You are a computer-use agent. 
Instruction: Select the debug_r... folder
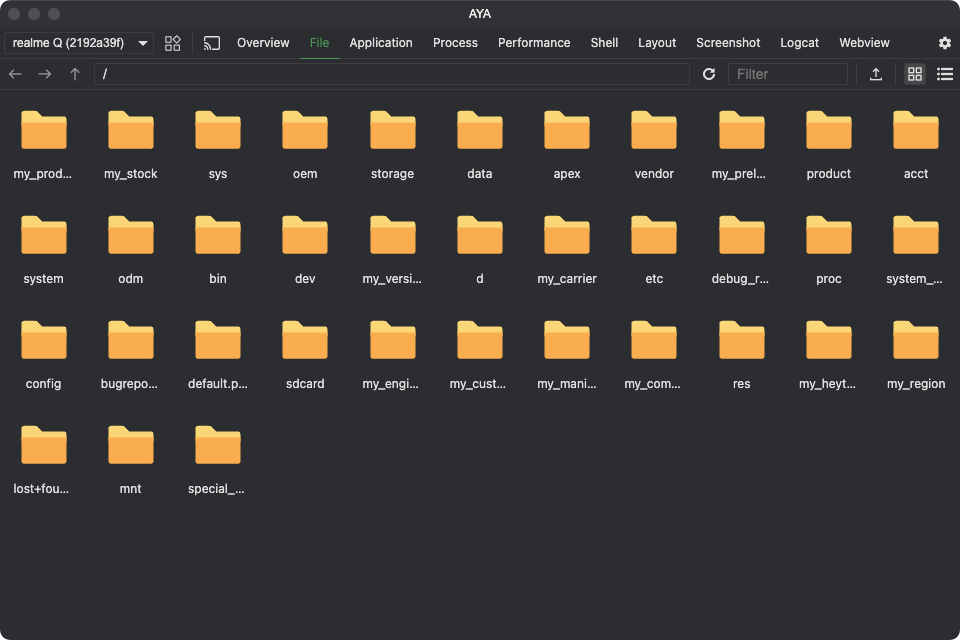tap(741, 250)
